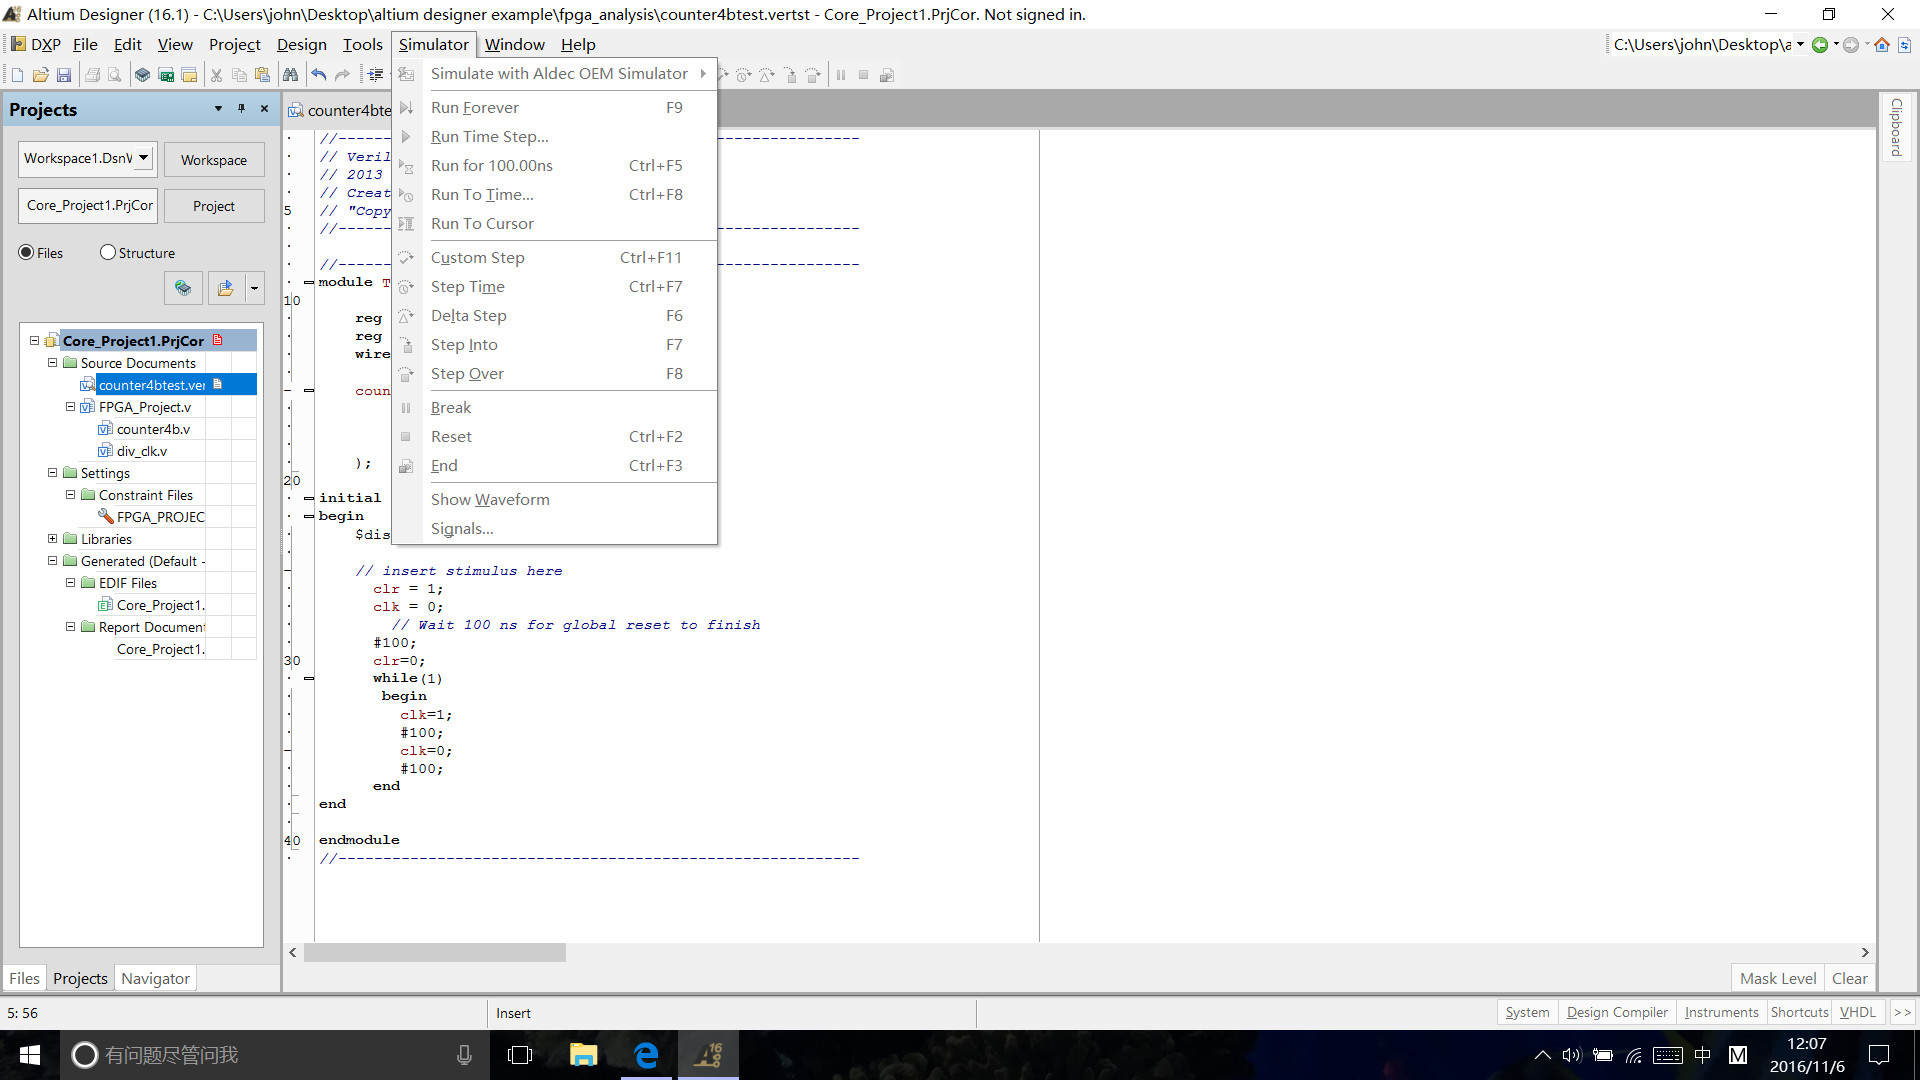
Task: Save the file with the floppy disk icon
Action: (64, 75)
